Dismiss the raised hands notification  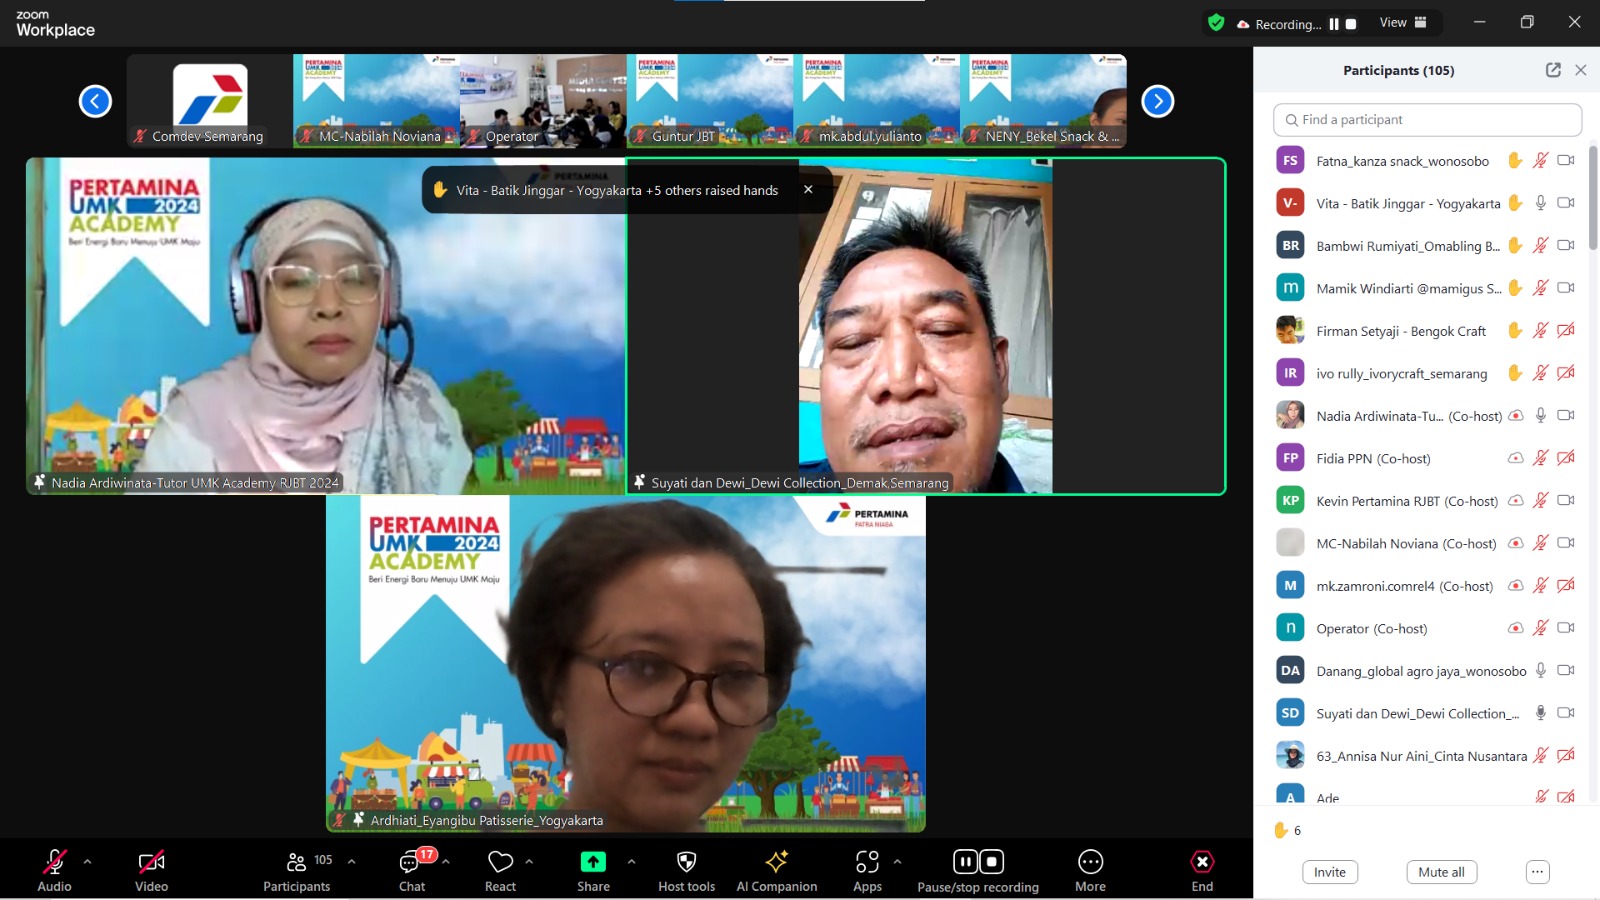click(808, 190)
